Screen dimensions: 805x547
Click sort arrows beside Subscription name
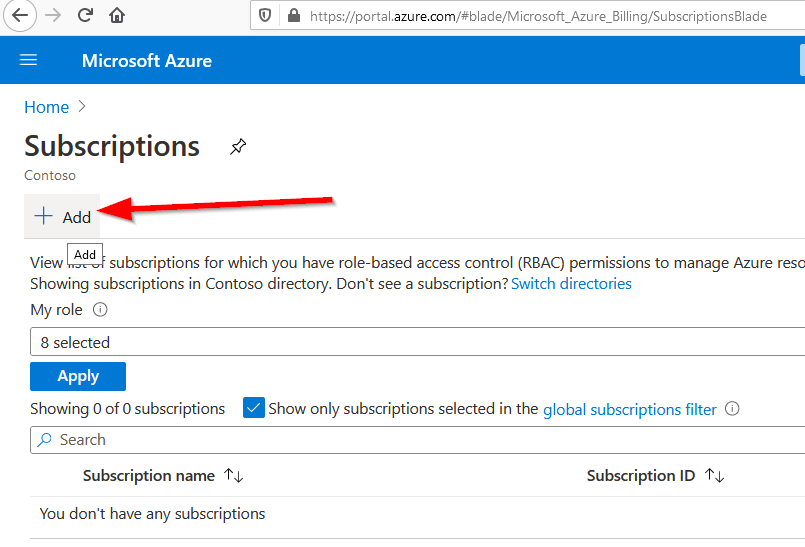click(234, 476)
